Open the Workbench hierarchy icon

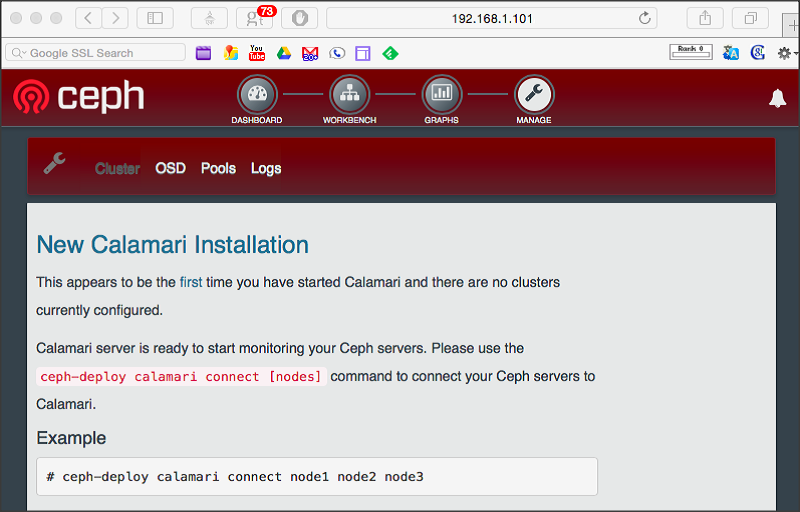[x=349, y=94]
